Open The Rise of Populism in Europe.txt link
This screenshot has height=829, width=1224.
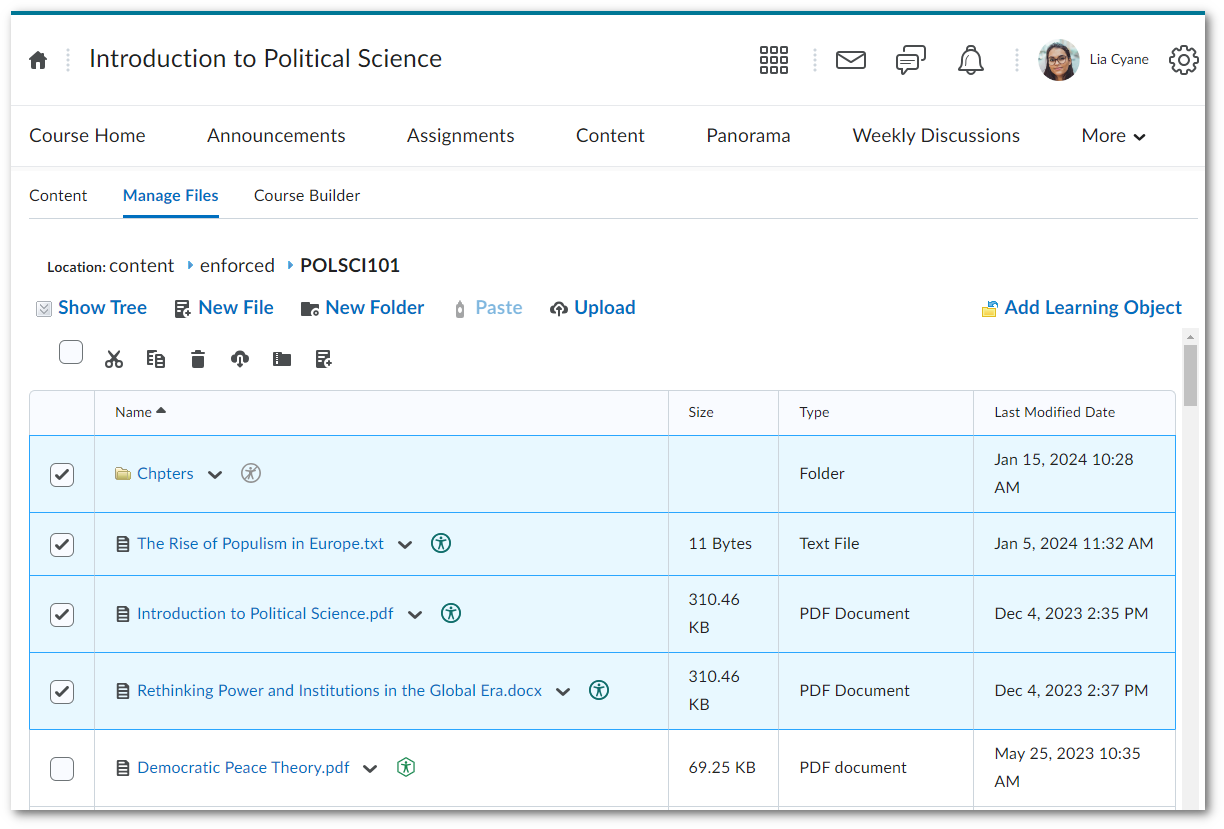260,544
